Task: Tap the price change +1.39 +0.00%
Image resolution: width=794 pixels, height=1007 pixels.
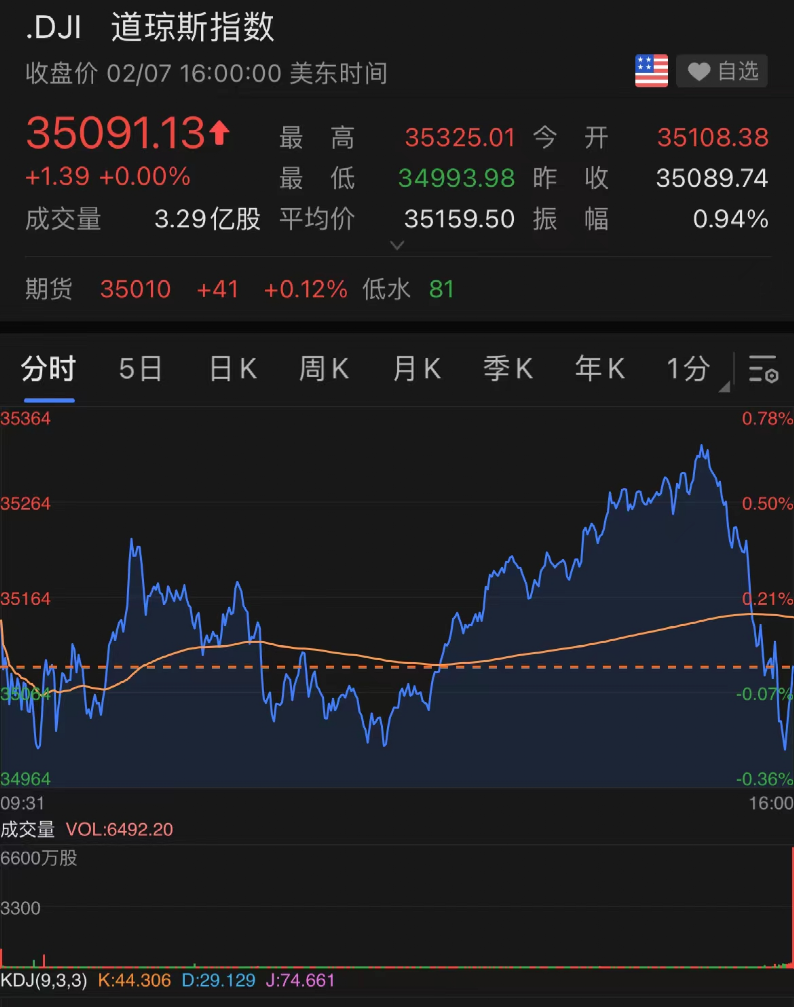Action: 108,177
